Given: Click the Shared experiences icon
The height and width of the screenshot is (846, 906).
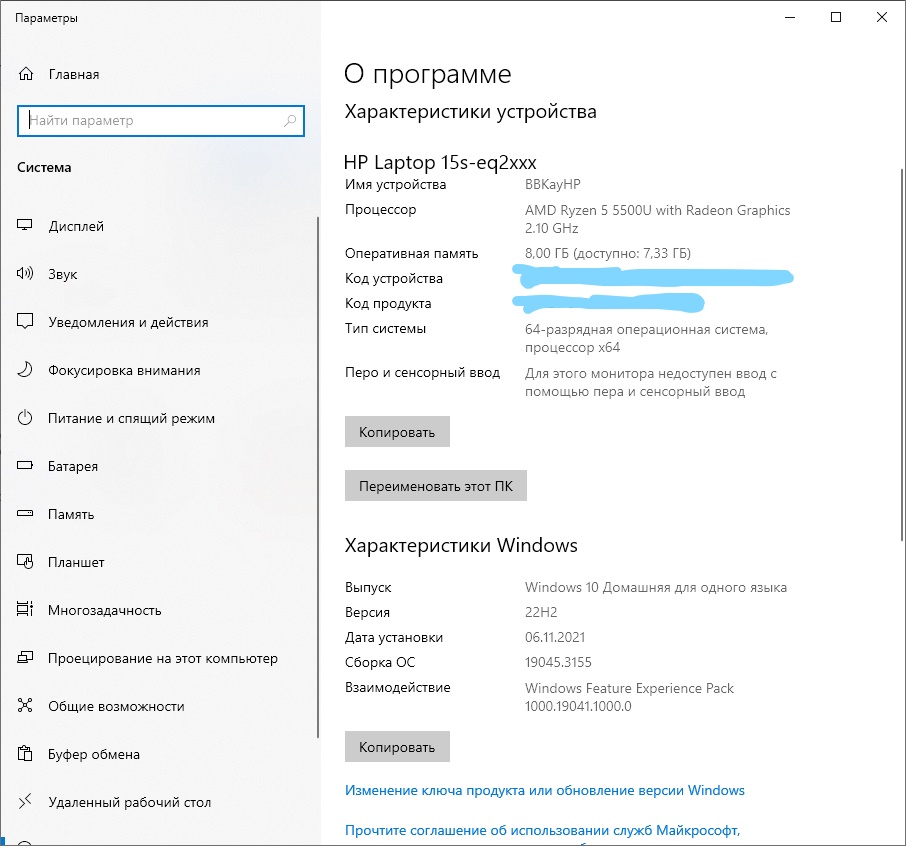Looking at the screenshot, I should [25, 705].
